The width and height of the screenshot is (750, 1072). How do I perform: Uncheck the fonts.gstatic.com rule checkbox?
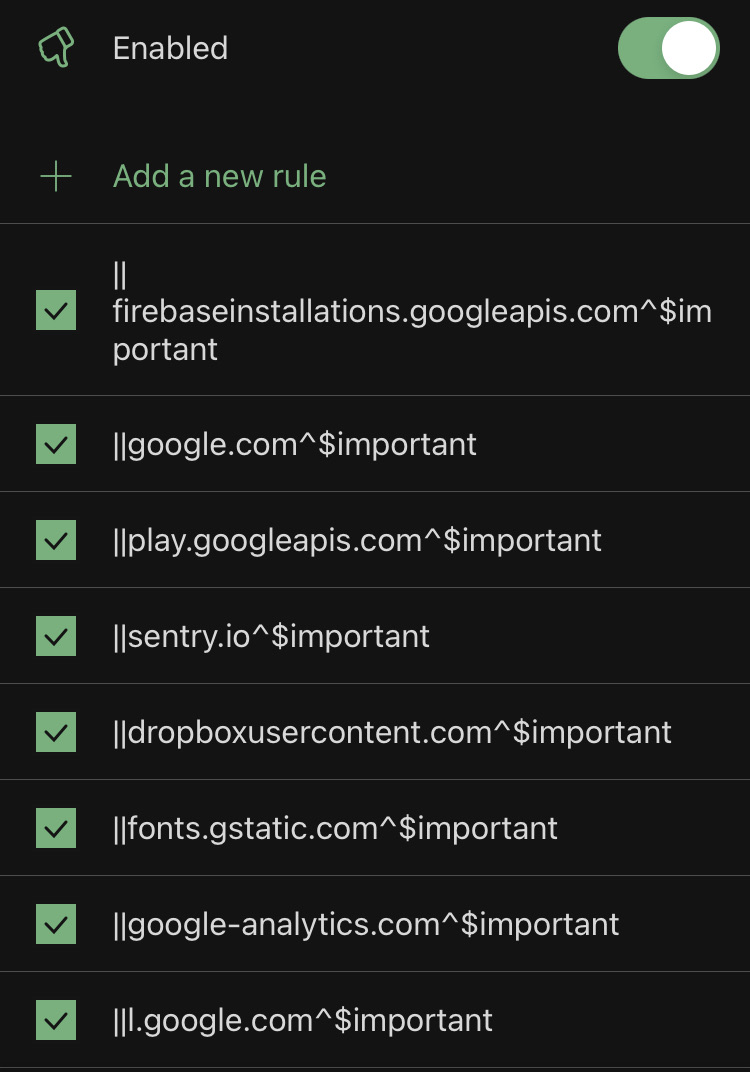[x=56, y=828]
